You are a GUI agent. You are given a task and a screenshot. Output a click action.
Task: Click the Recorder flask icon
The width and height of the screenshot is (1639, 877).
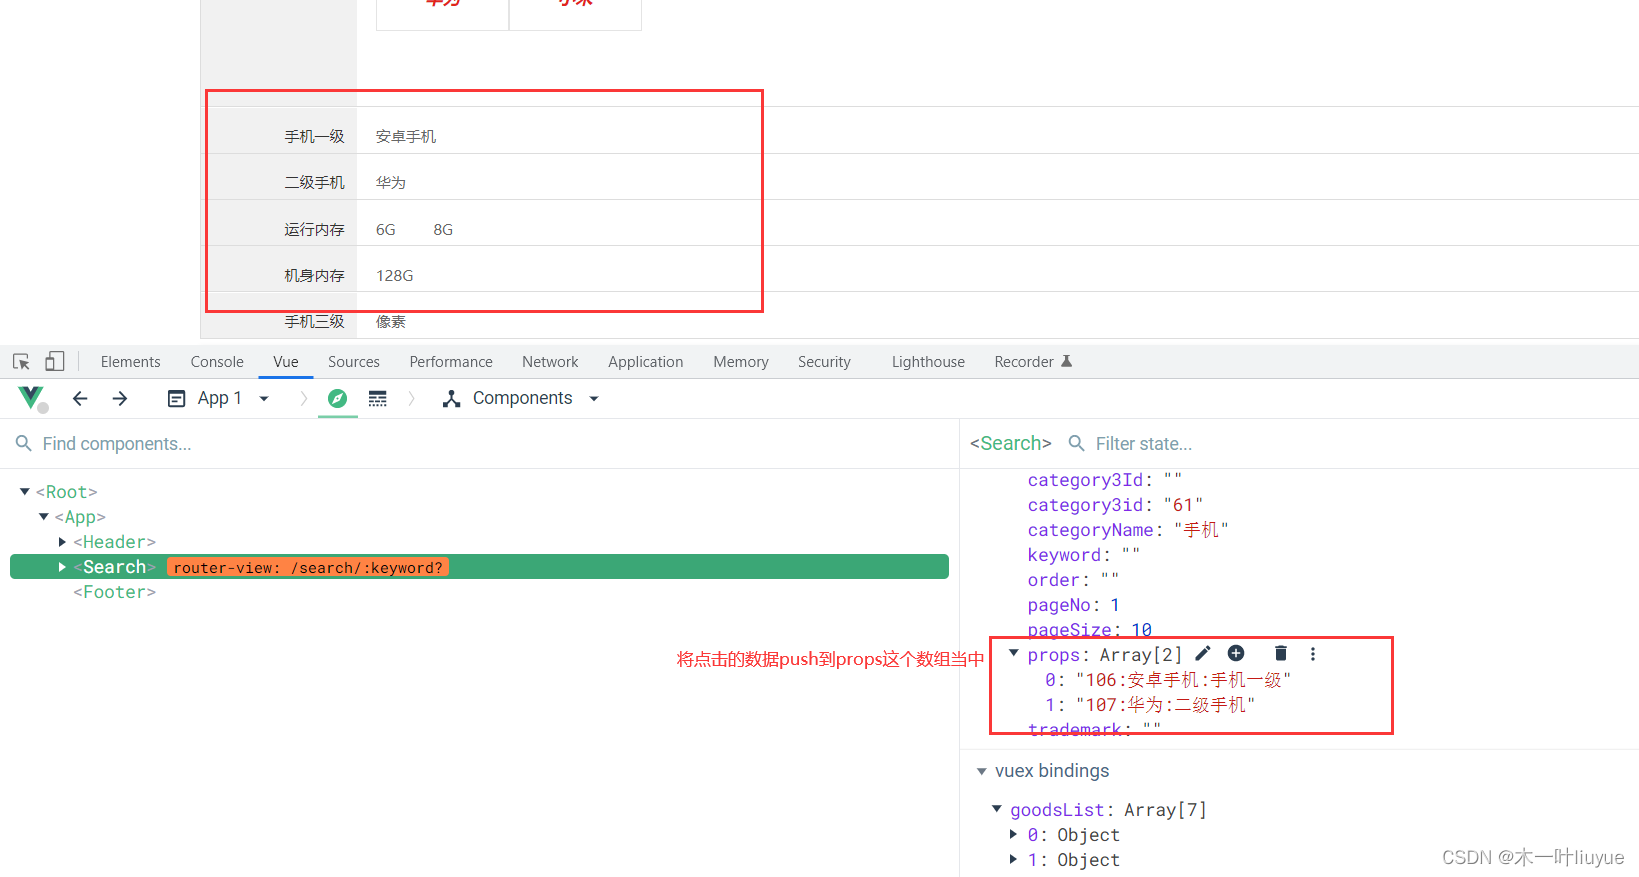[1066, 361]
